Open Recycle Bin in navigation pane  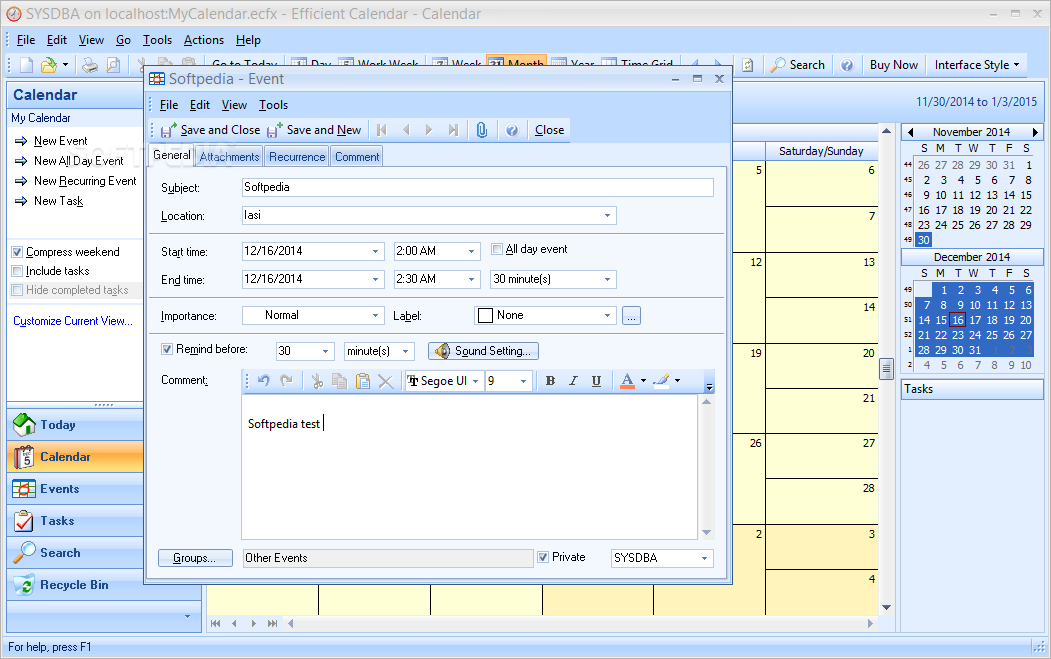pos(75,585)
